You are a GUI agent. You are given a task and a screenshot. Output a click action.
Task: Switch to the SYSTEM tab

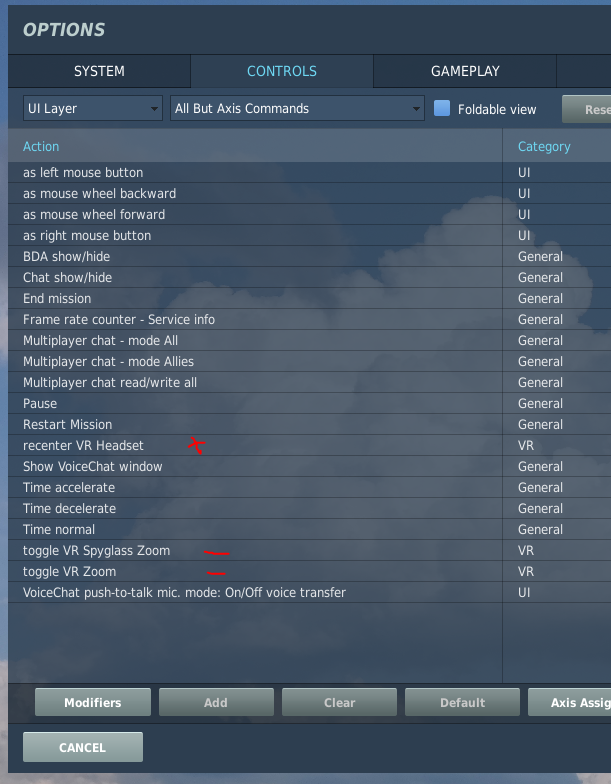(x=99, y=71)
